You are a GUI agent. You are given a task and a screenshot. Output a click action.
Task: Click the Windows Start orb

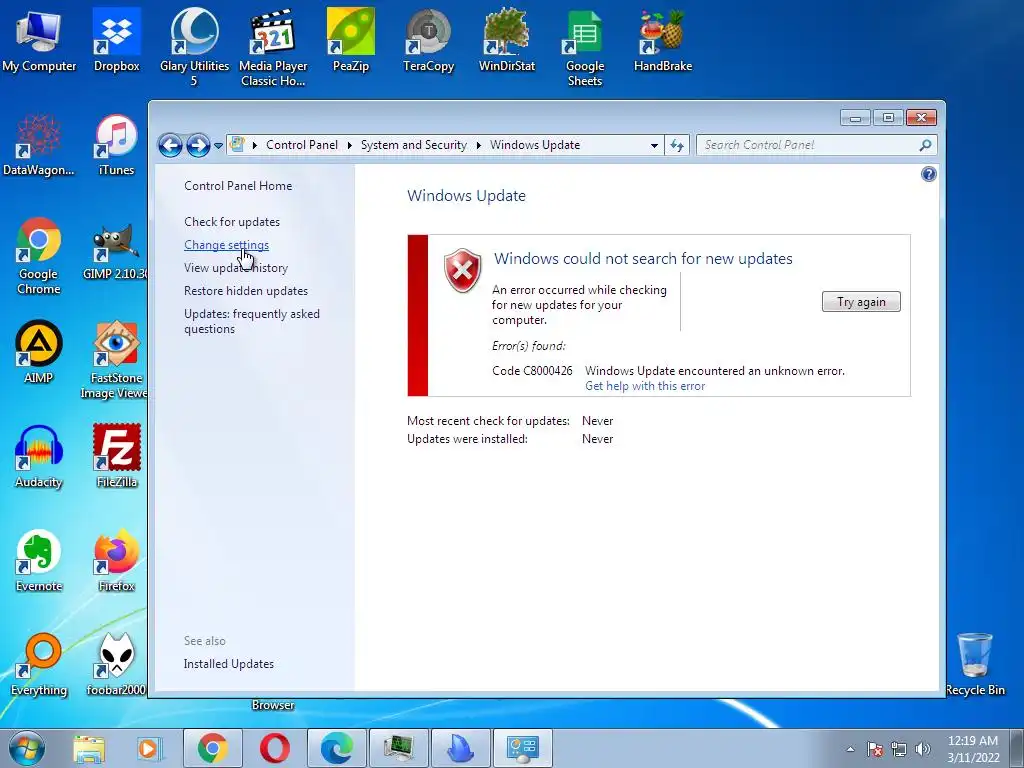[x=27, y=748]
